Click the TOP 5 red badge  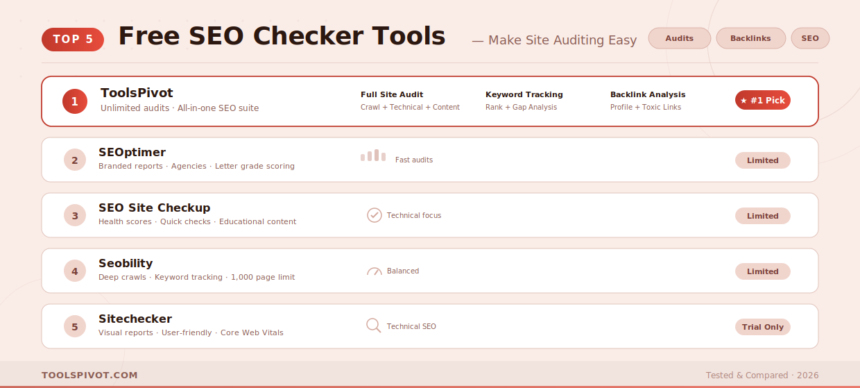[x=72, y=40]
